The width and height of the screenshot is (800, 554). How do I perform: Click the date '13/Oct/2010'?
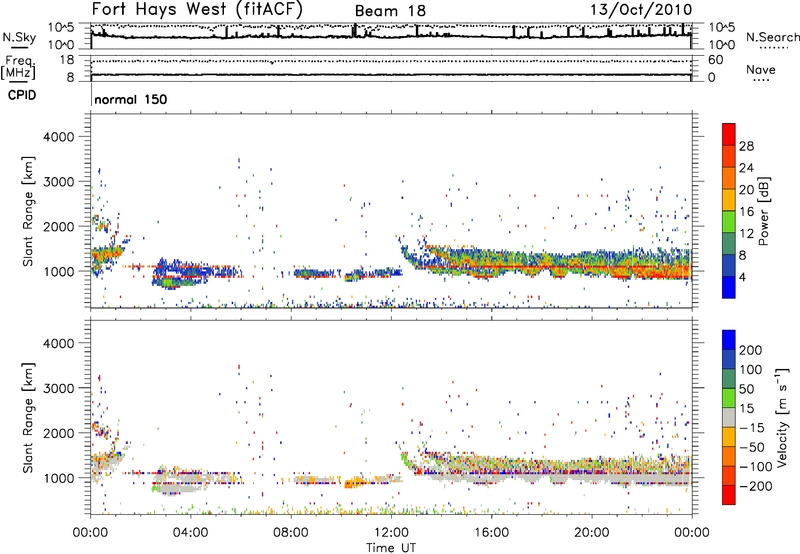(x=641, y=9)
